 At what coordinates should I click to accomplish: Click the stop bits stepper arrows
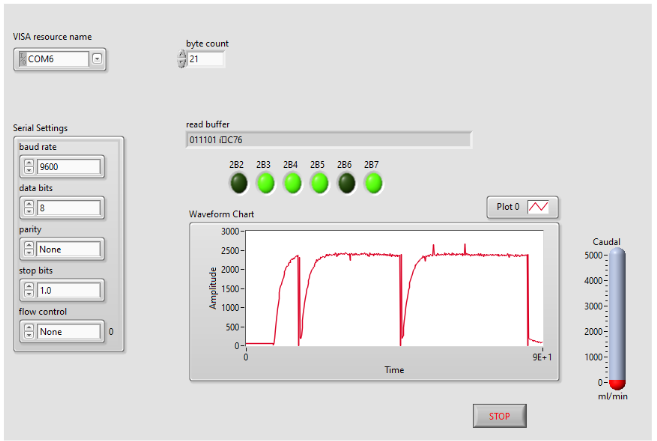pyautogui.click(x=28, y=290)
